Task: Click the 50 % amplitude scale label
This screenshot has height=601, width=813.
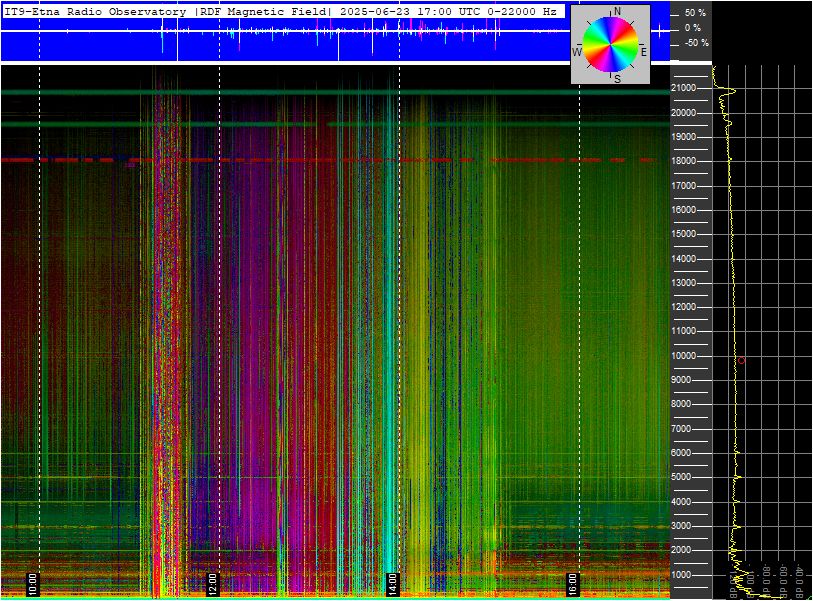Action: [695, 12]
